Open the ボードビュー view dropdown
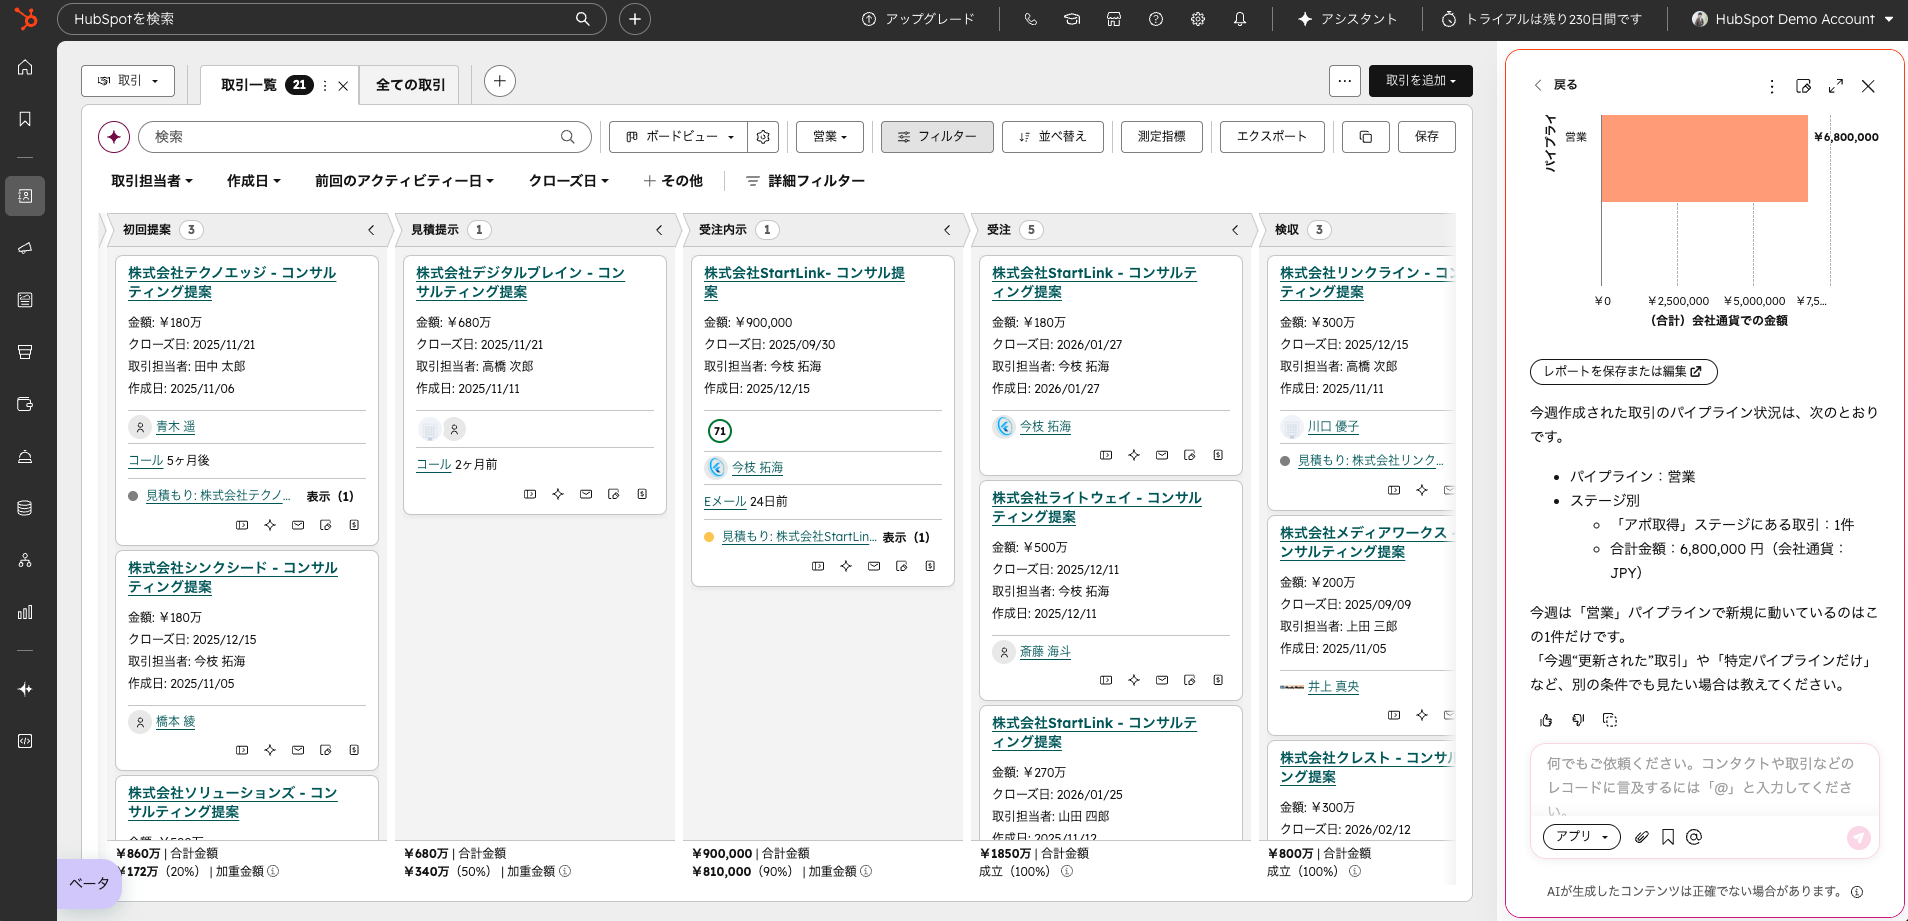Screen dimensions: 1908x921 (678, 137)
